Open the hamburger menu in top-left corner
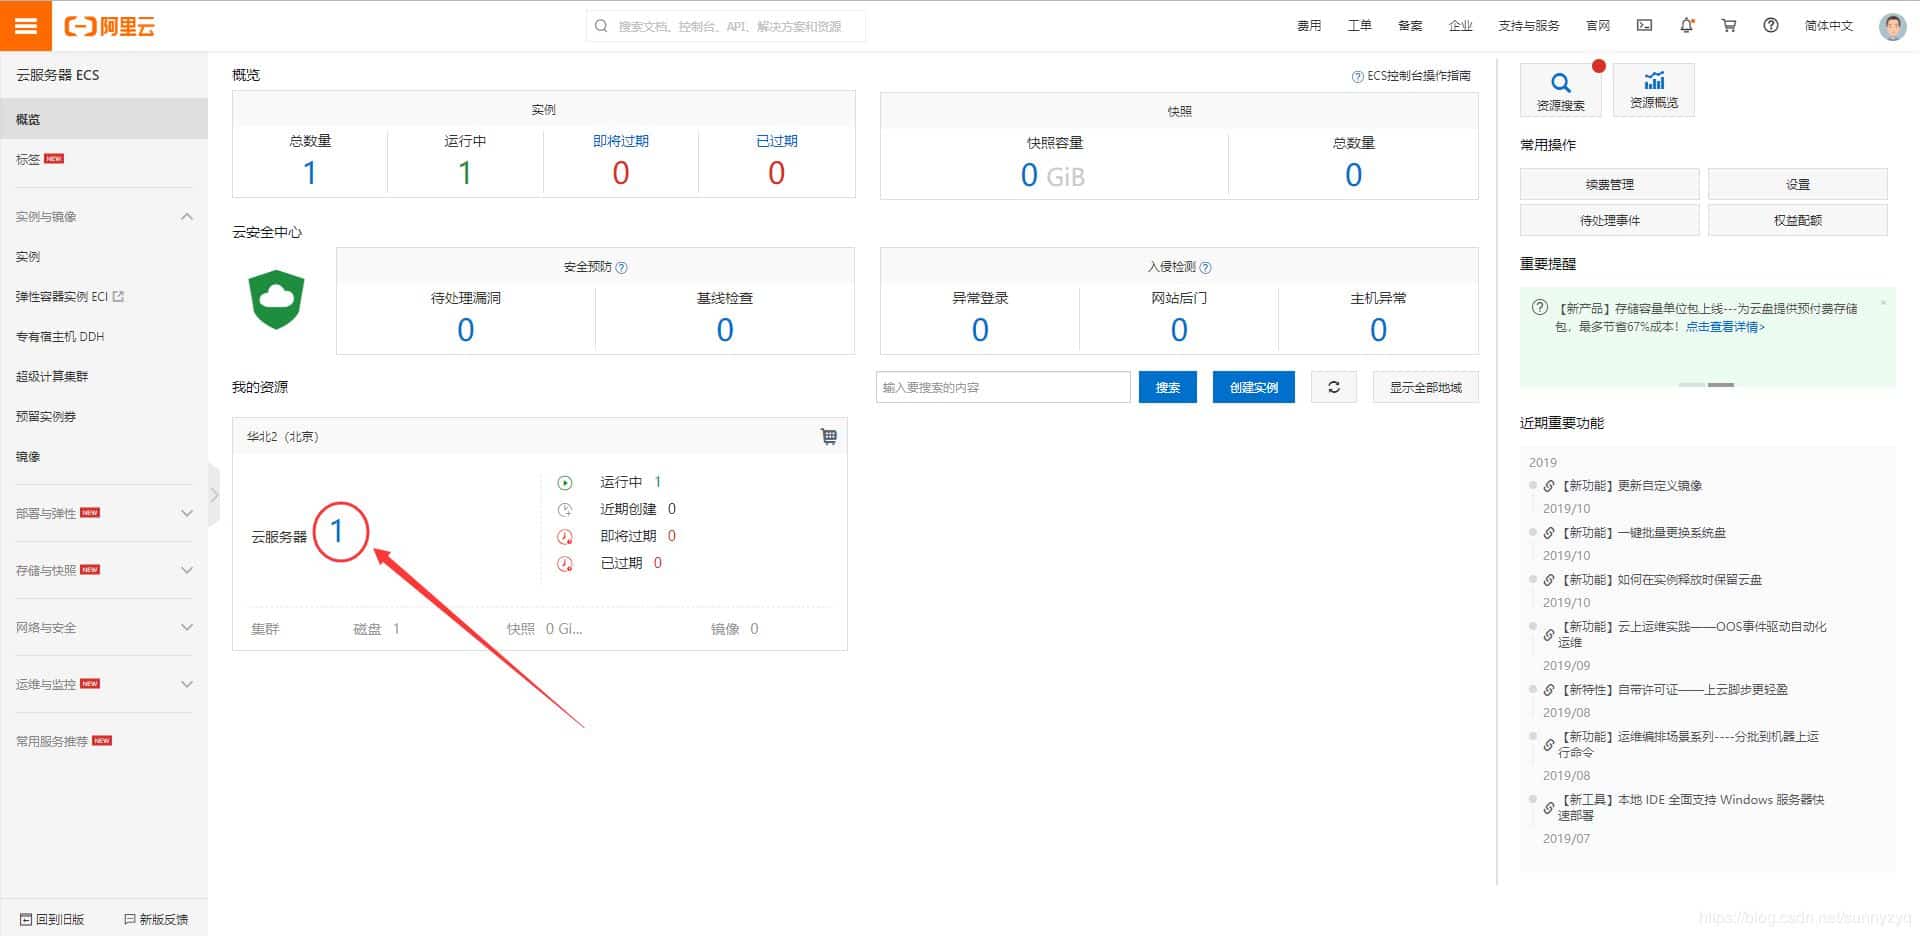1920x936 pixels. click(x=25, y=26)
